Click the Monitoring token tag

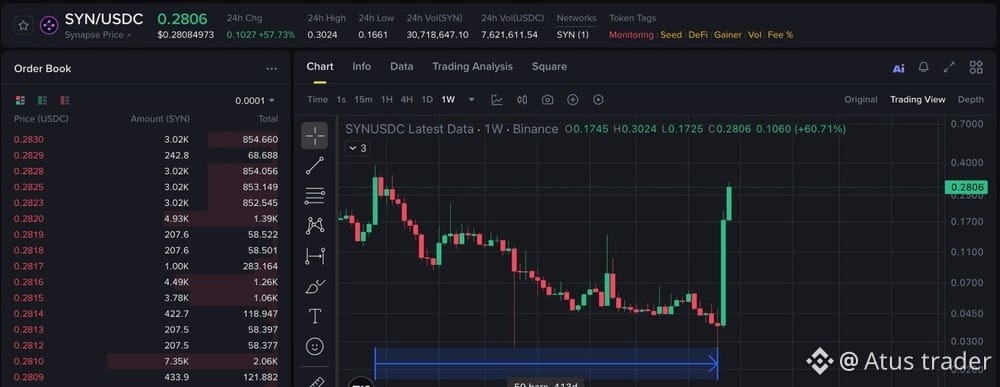click(631, 35)
